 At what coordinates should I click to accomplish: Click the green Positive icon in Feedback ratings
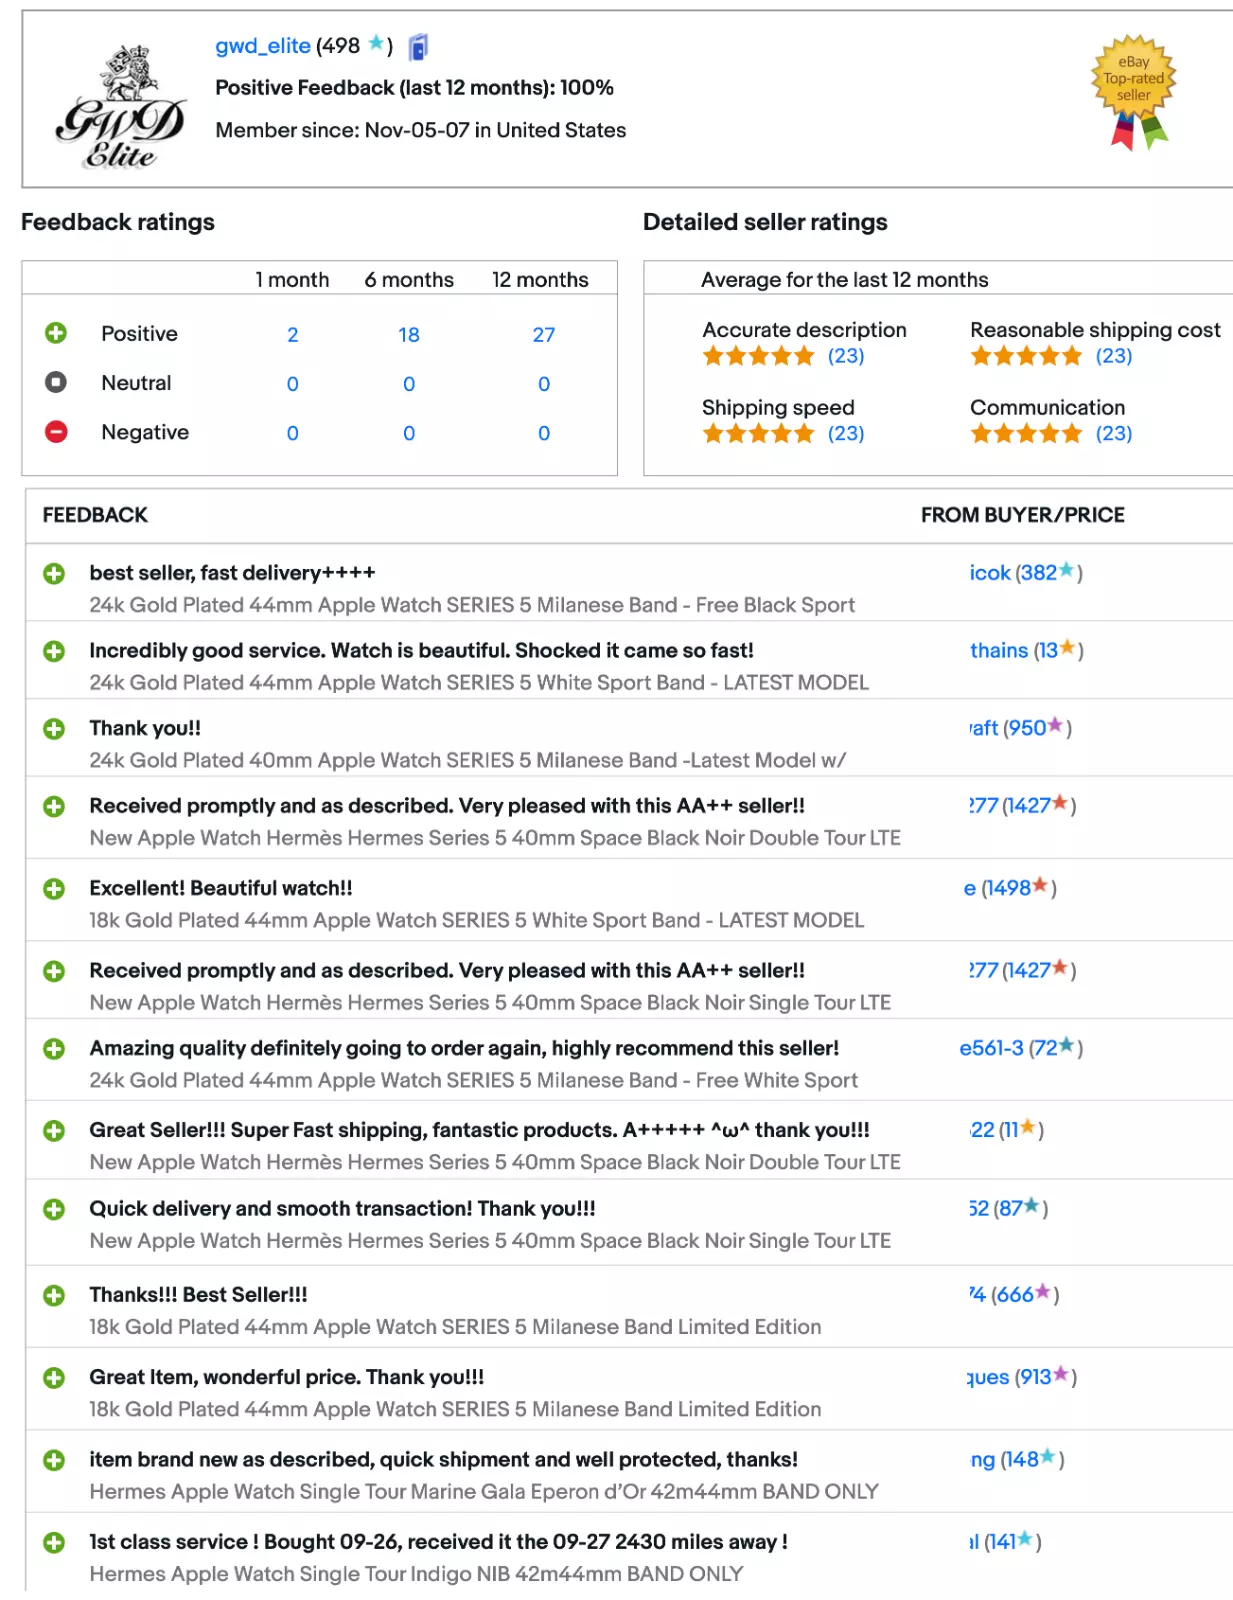pyautogui.click(x=56, y=333)
